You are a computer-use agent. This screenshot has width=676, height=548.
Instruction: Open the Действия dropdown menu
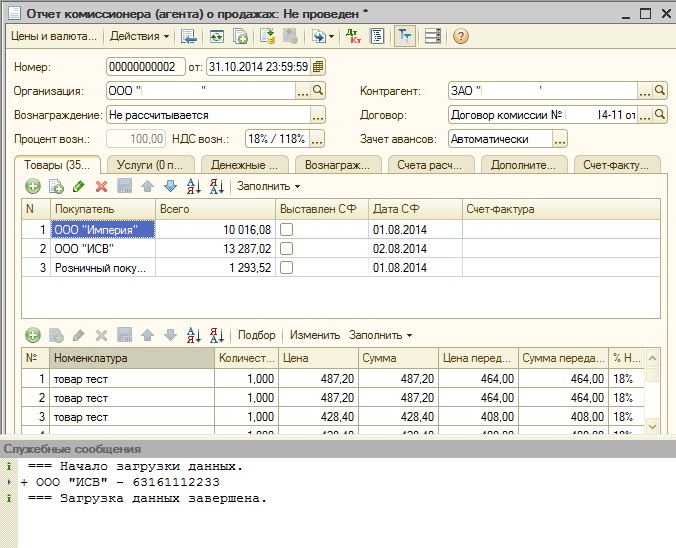coord(139,36)
